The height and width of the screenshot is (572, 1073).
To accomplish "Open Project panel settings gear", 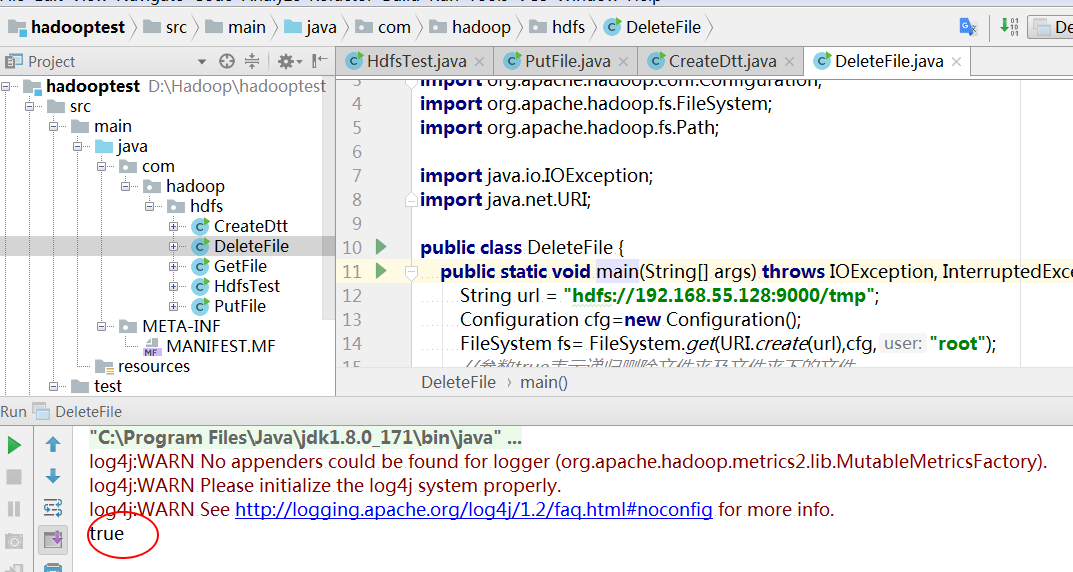I will point(288,62).
